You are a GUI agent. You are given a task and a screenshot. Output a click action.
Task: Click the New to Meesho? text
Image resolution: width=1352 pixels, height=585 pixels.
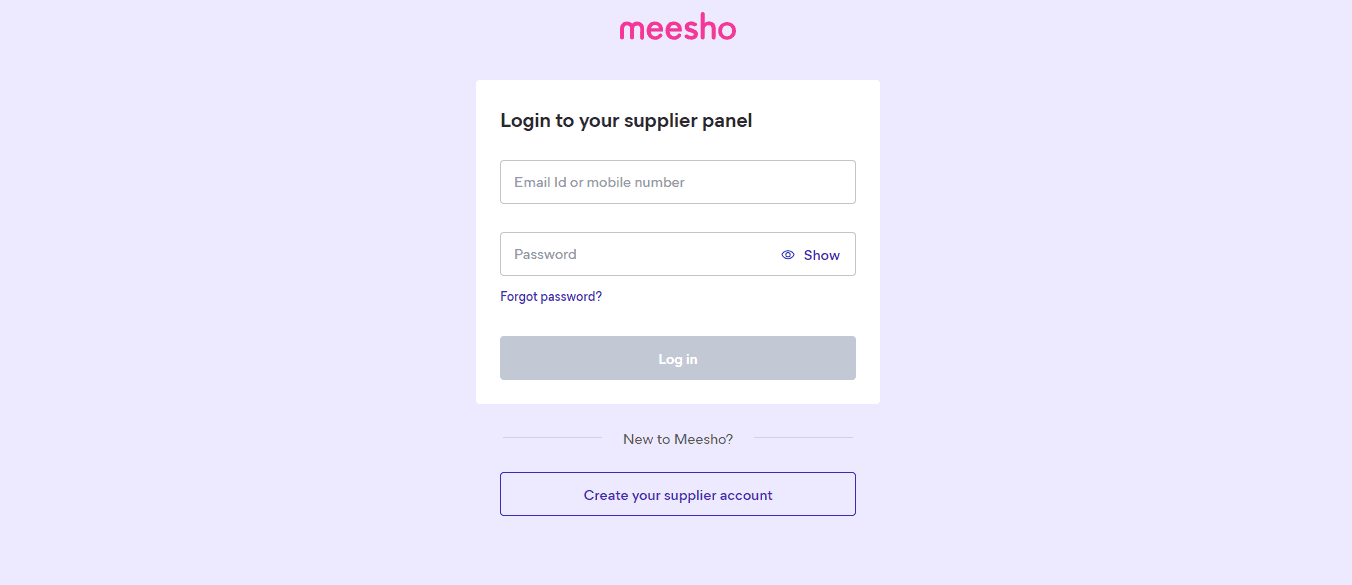click(x=677, y=439)
